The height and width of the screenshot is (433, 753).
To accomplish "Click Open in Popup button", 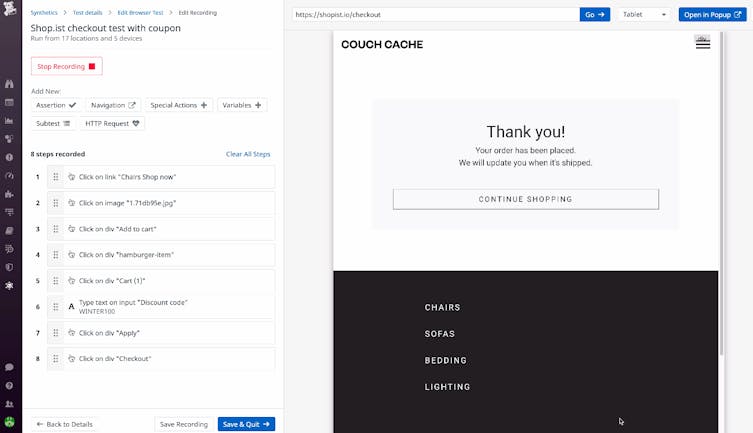I will [712, 14].
